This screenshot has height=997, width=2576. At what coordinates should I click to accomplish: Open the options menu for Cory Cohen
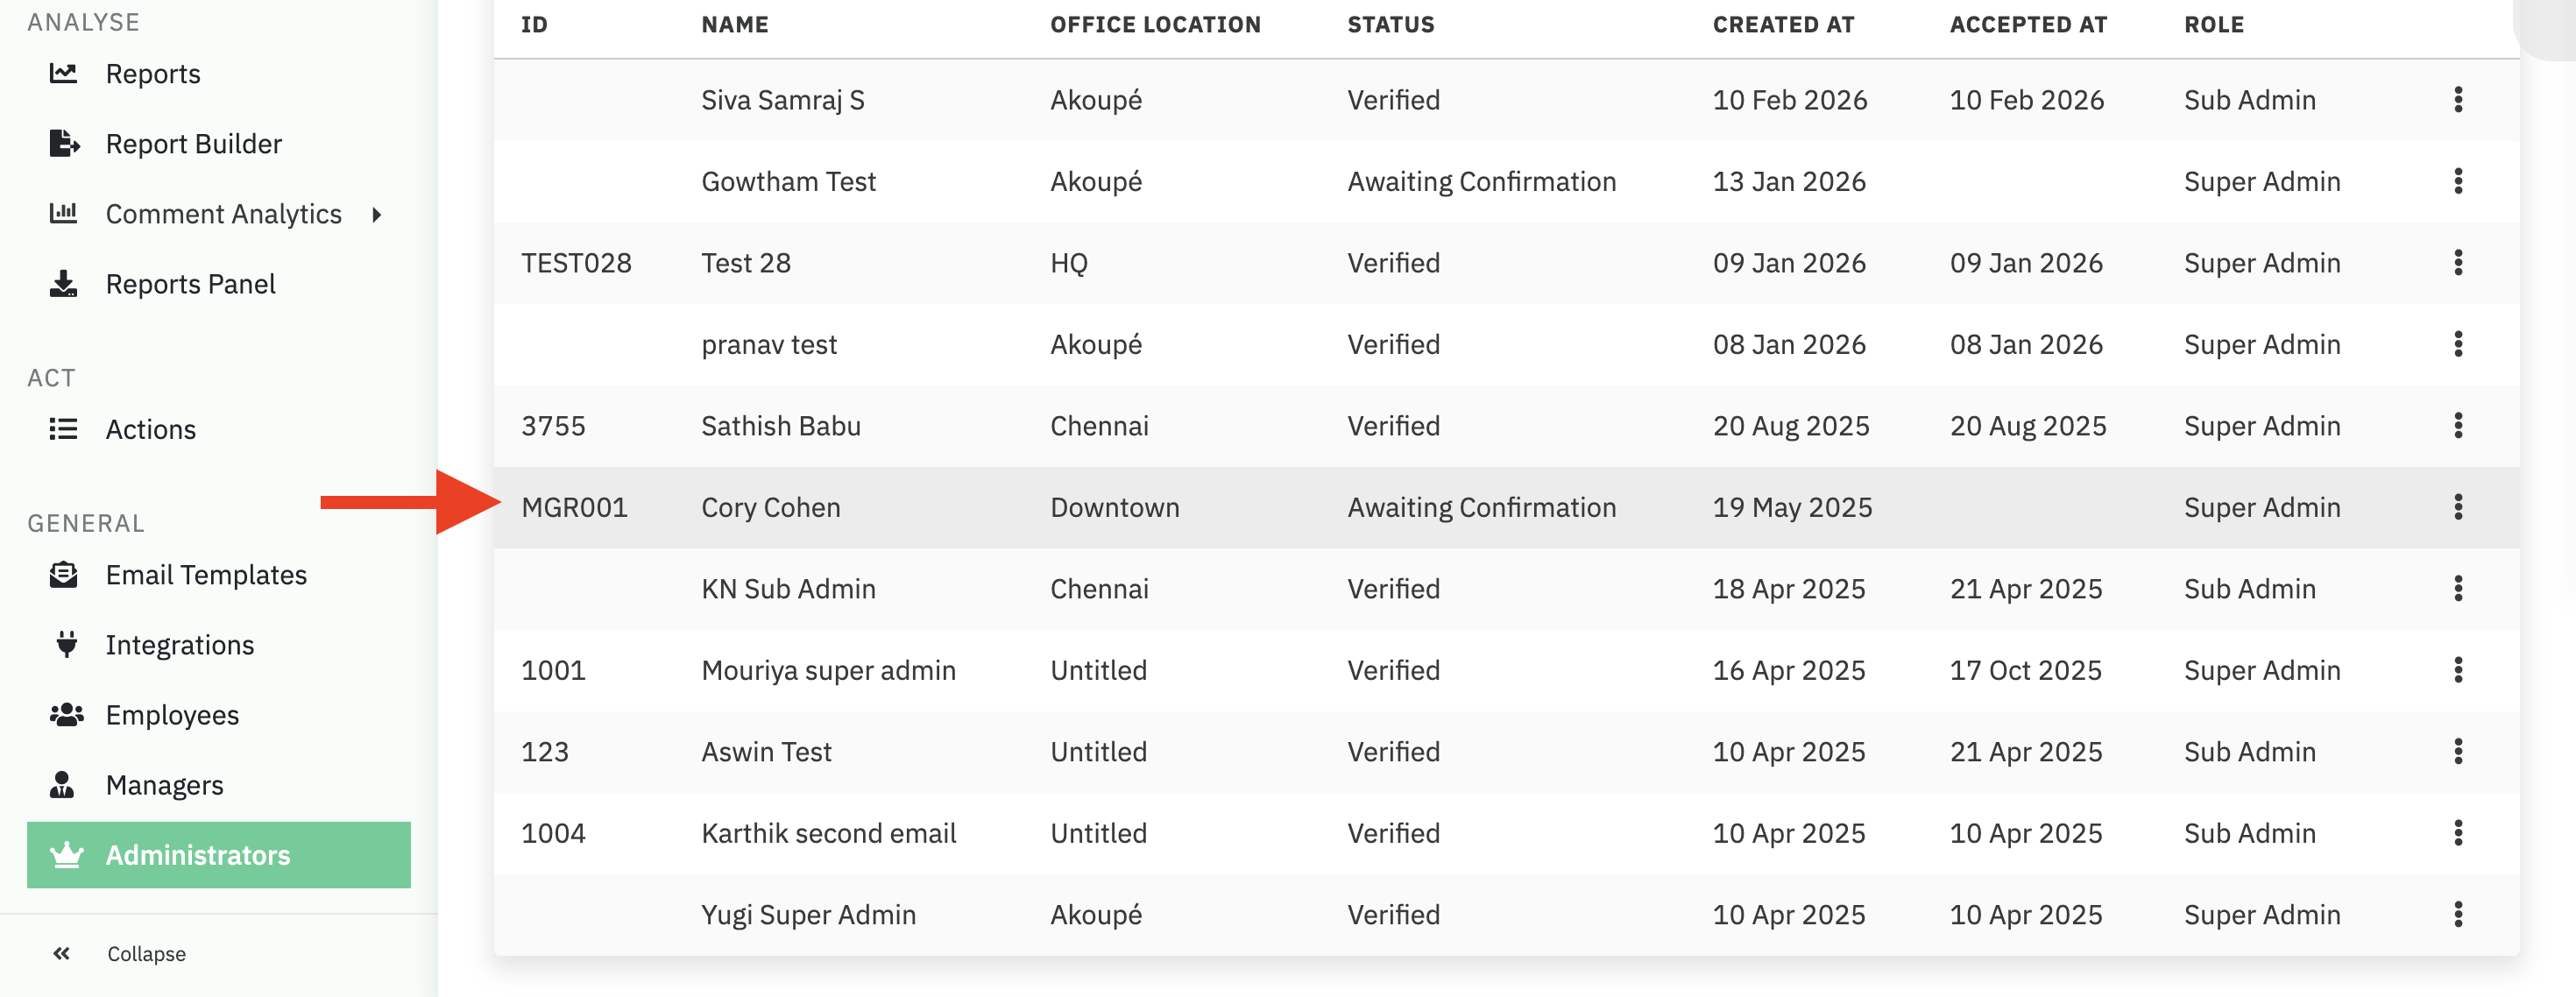tap(2457, 507)
